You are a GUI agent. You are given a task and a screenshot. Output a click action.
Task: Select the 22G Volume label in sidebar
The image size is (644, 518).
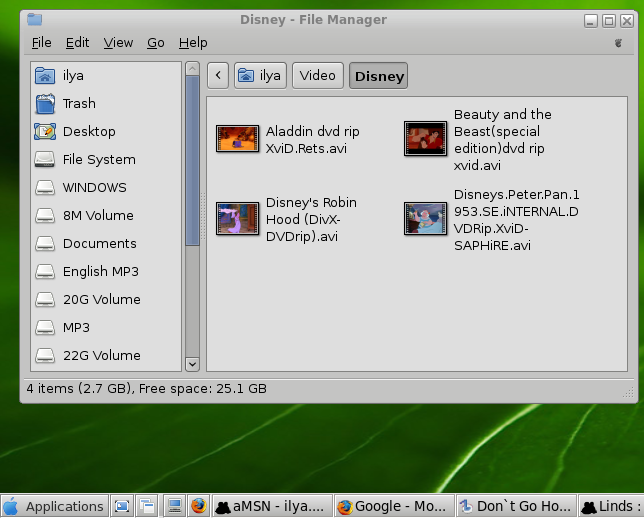(101, 355)
